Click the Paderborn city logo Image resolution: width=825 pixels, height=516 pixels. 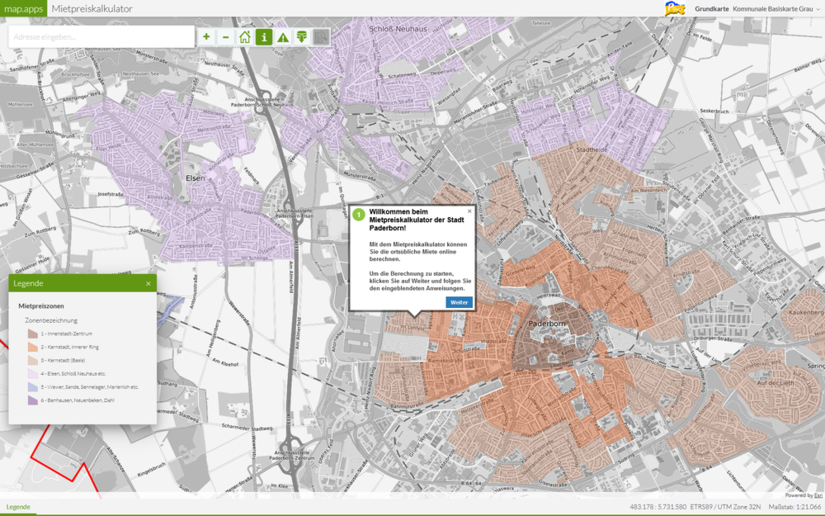click(x=676, y=8)
